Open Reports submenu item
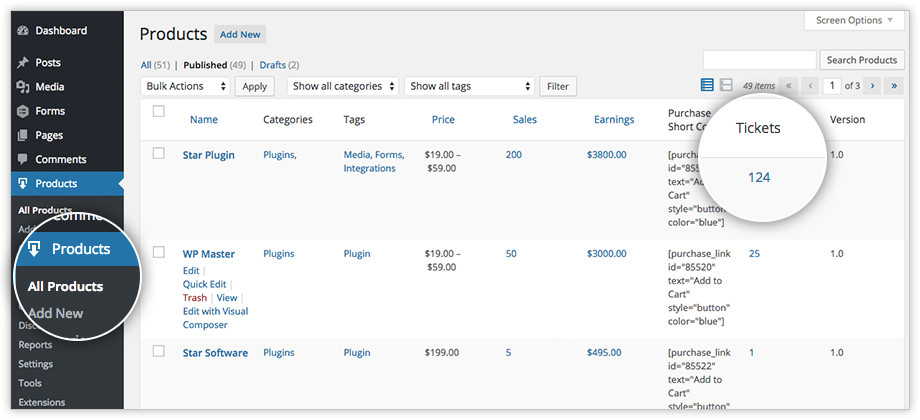The width and height of the screenshot is (920, 420). click(35, 345)
